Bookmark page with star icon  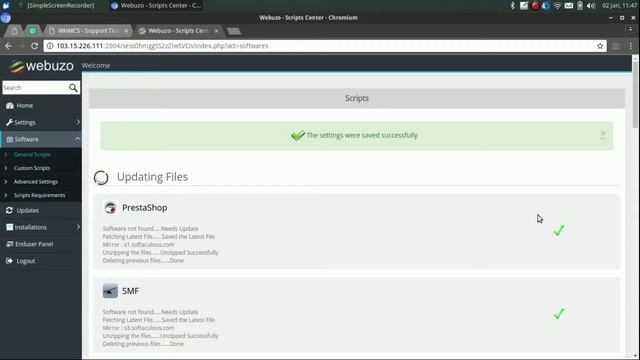click(x=600, y=46)
